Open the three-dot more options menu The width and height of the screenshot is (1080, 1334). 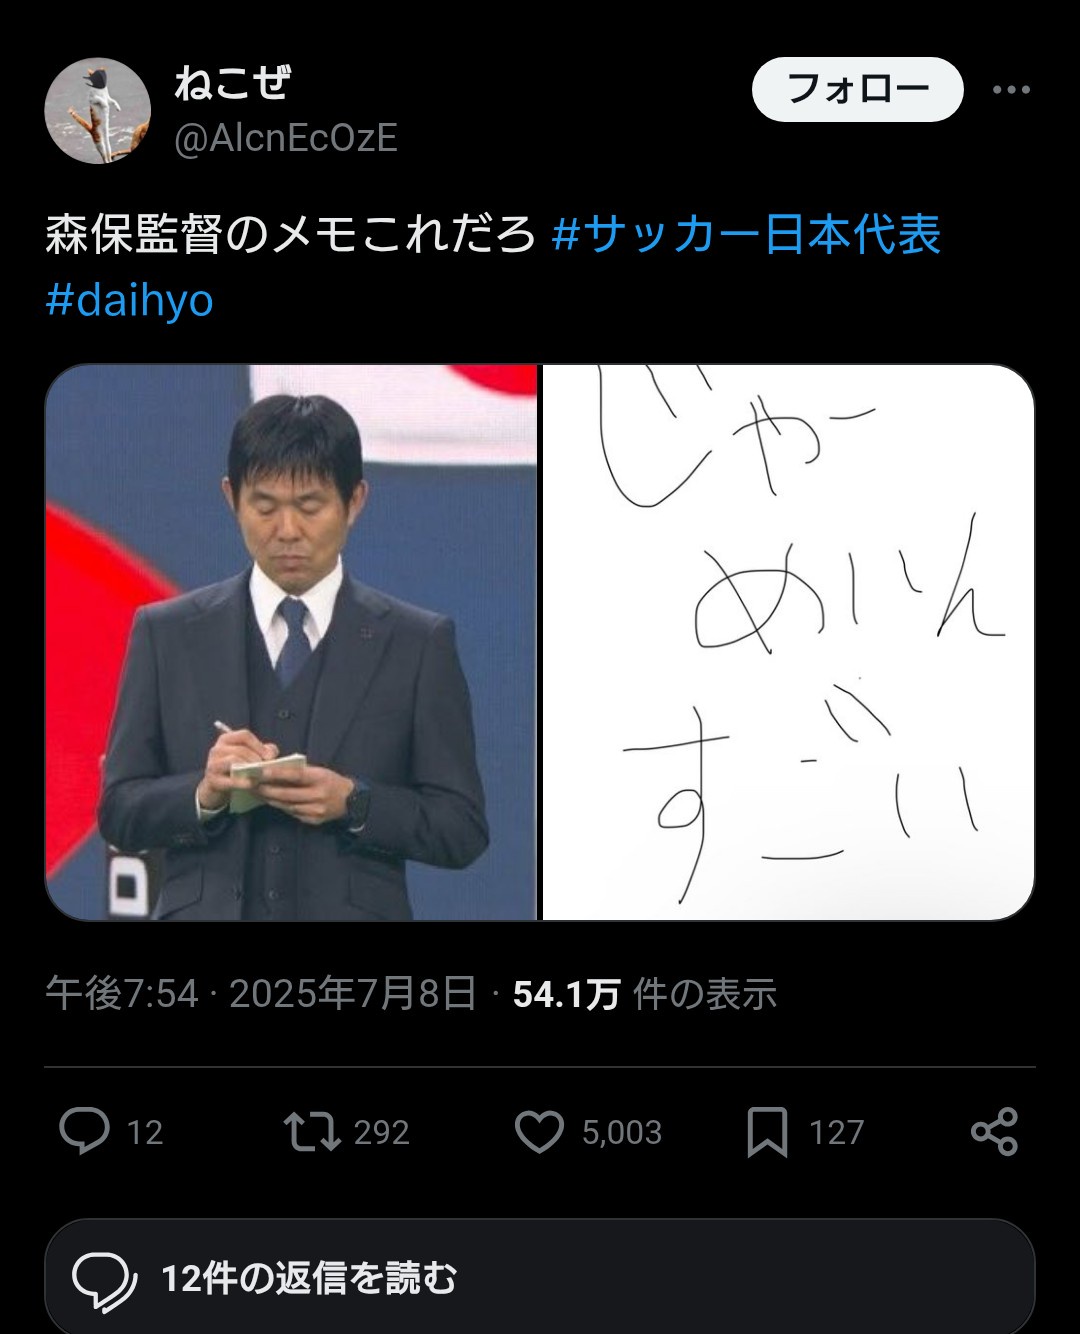(x=1011, y=90)
